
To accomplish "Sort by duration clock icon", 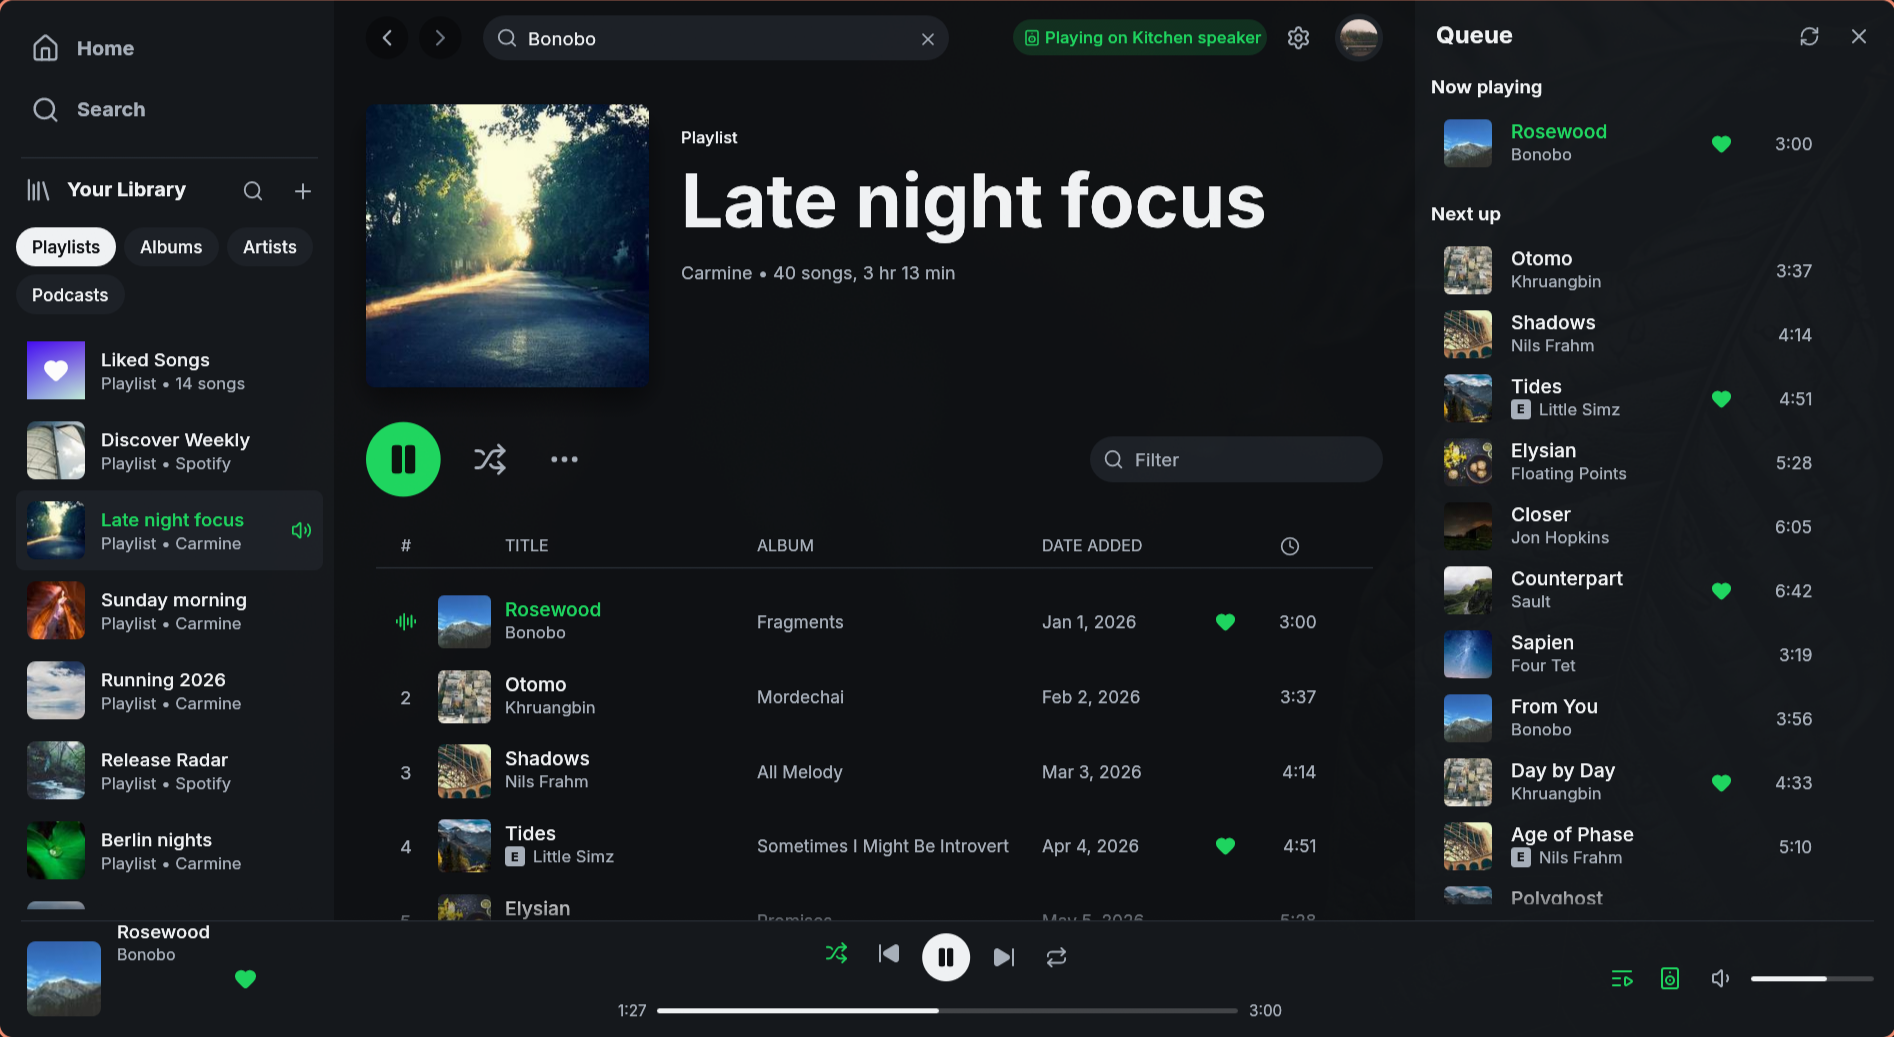I will coord(1290,546).
